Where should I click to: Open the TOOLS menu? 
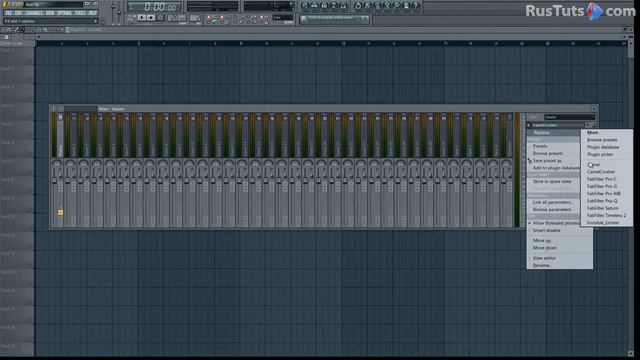[x=80, y=13]
